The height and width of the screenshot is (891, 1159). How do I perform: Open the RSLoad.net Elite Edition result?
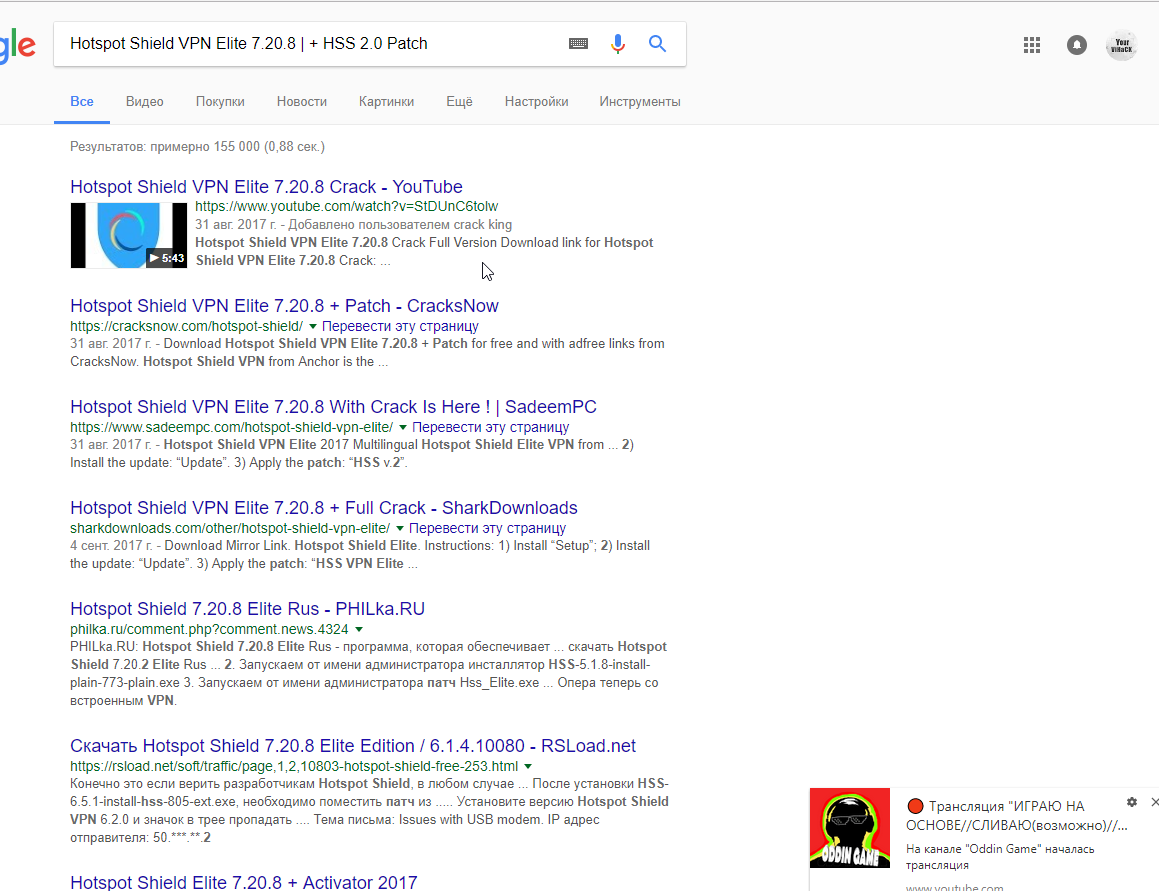point(353,745)
